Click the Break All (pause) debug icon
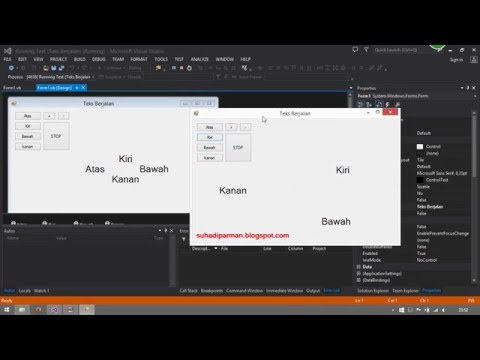The image size is (480, 360). 174,68
